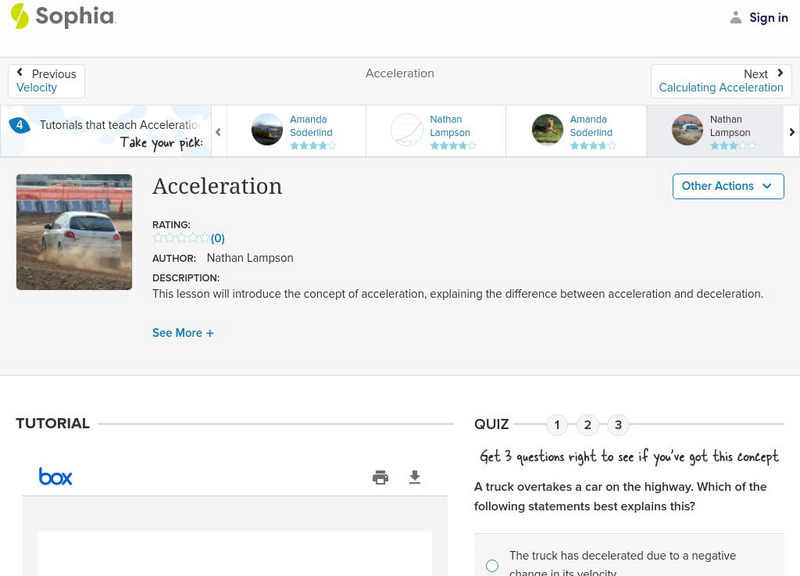Click the Sign in user icon
Viewport: 800px width, 576px height.
[x=736, y=17]
